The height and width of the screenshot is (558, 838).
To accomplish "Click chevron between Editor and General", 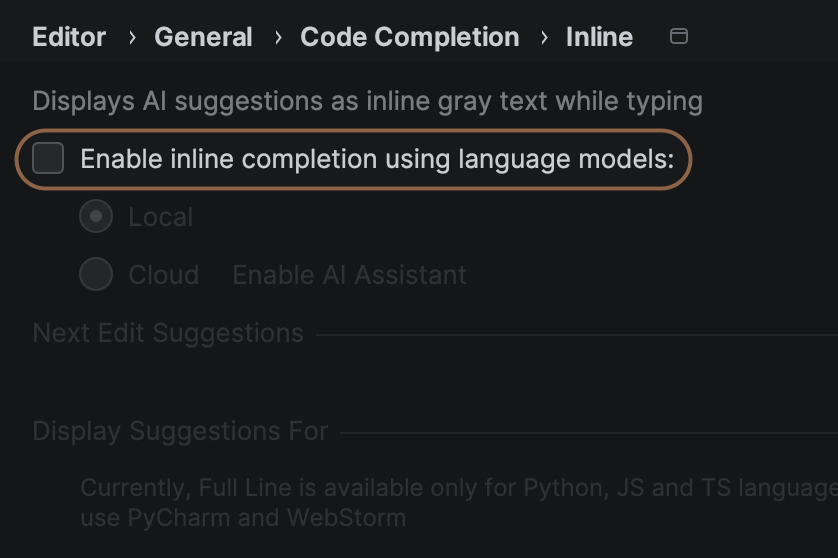I will (x=131, y=37).
